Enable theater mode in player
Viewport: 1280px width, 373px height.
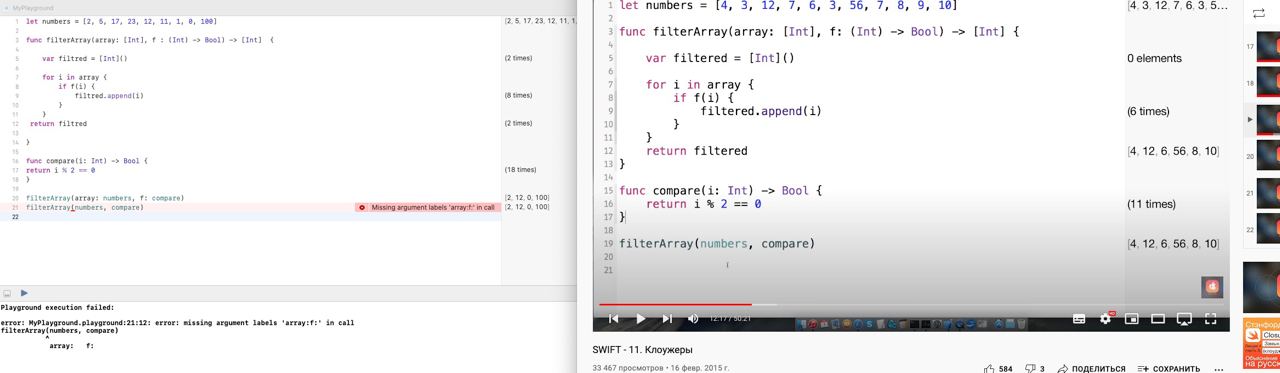(1158, 319)
